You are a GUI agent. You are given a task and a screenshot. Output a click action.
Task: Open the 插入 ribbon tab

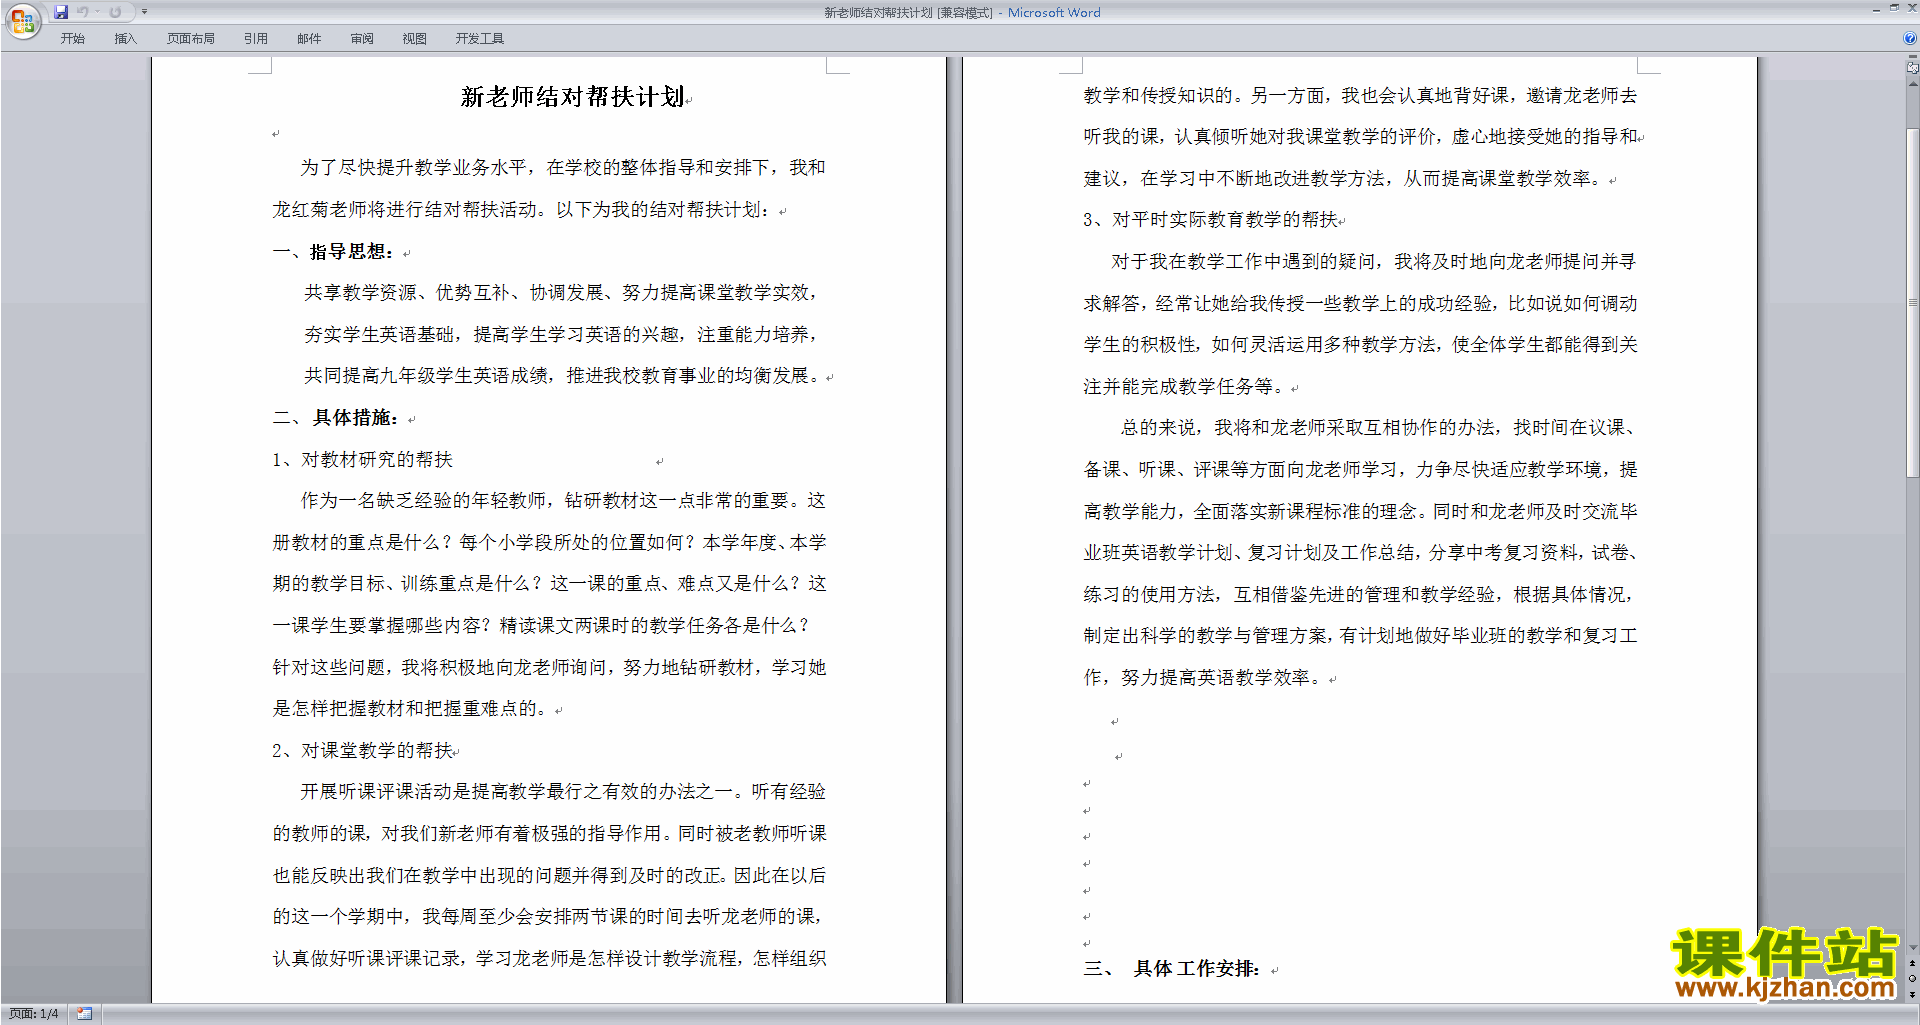pos(125,39)
